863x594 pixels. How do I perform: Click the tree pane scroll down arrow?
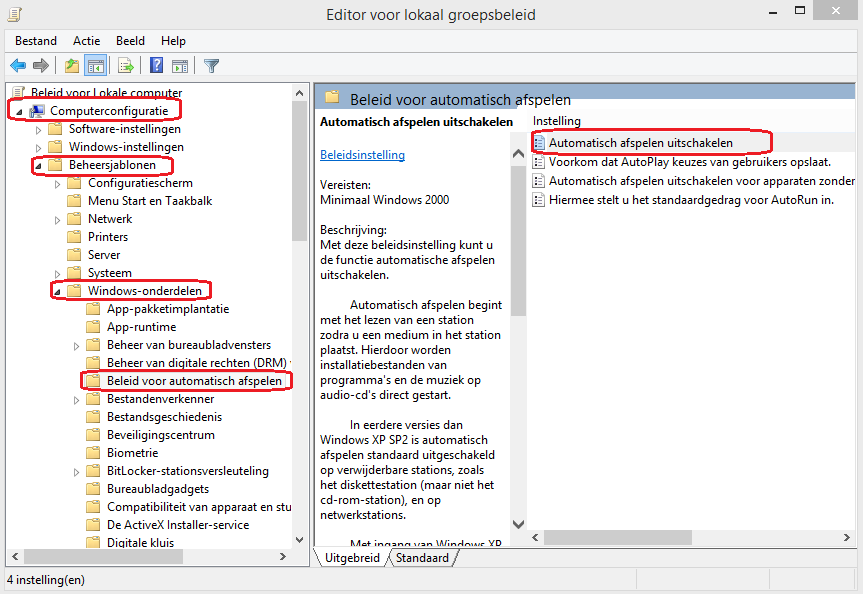coord(299,540)
